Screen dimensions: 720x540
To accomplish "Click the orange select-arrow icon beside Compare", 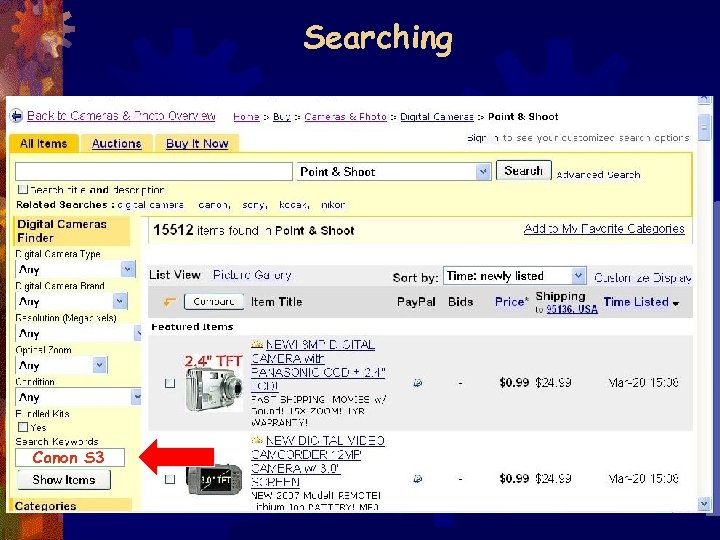I will click(169, 302).
